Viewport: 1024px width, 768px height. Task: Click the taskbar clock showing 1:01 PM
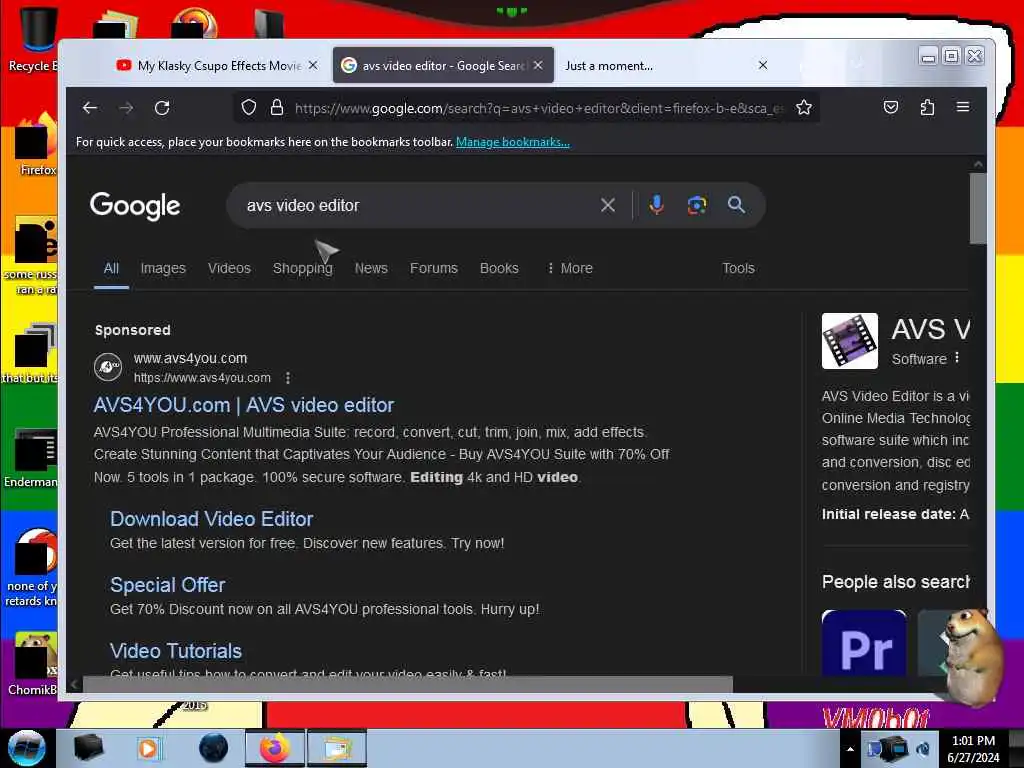click(x=973, y=749)
